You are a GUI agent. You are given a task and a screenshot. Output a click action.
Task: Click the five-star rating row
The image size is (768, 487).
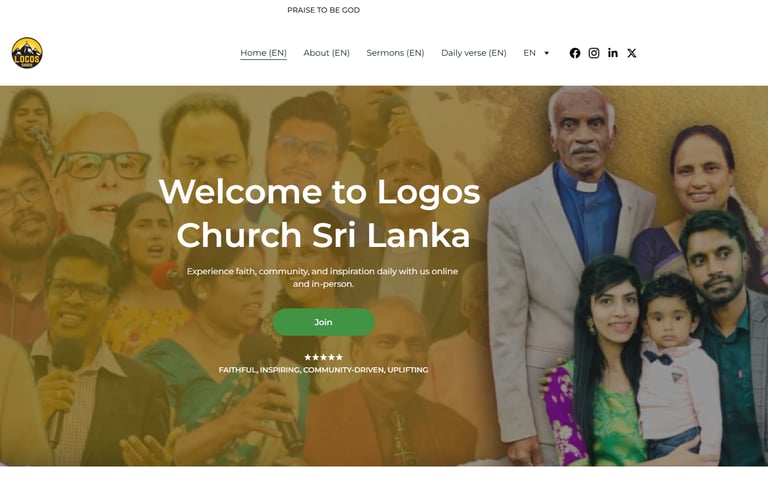(323, 357)
